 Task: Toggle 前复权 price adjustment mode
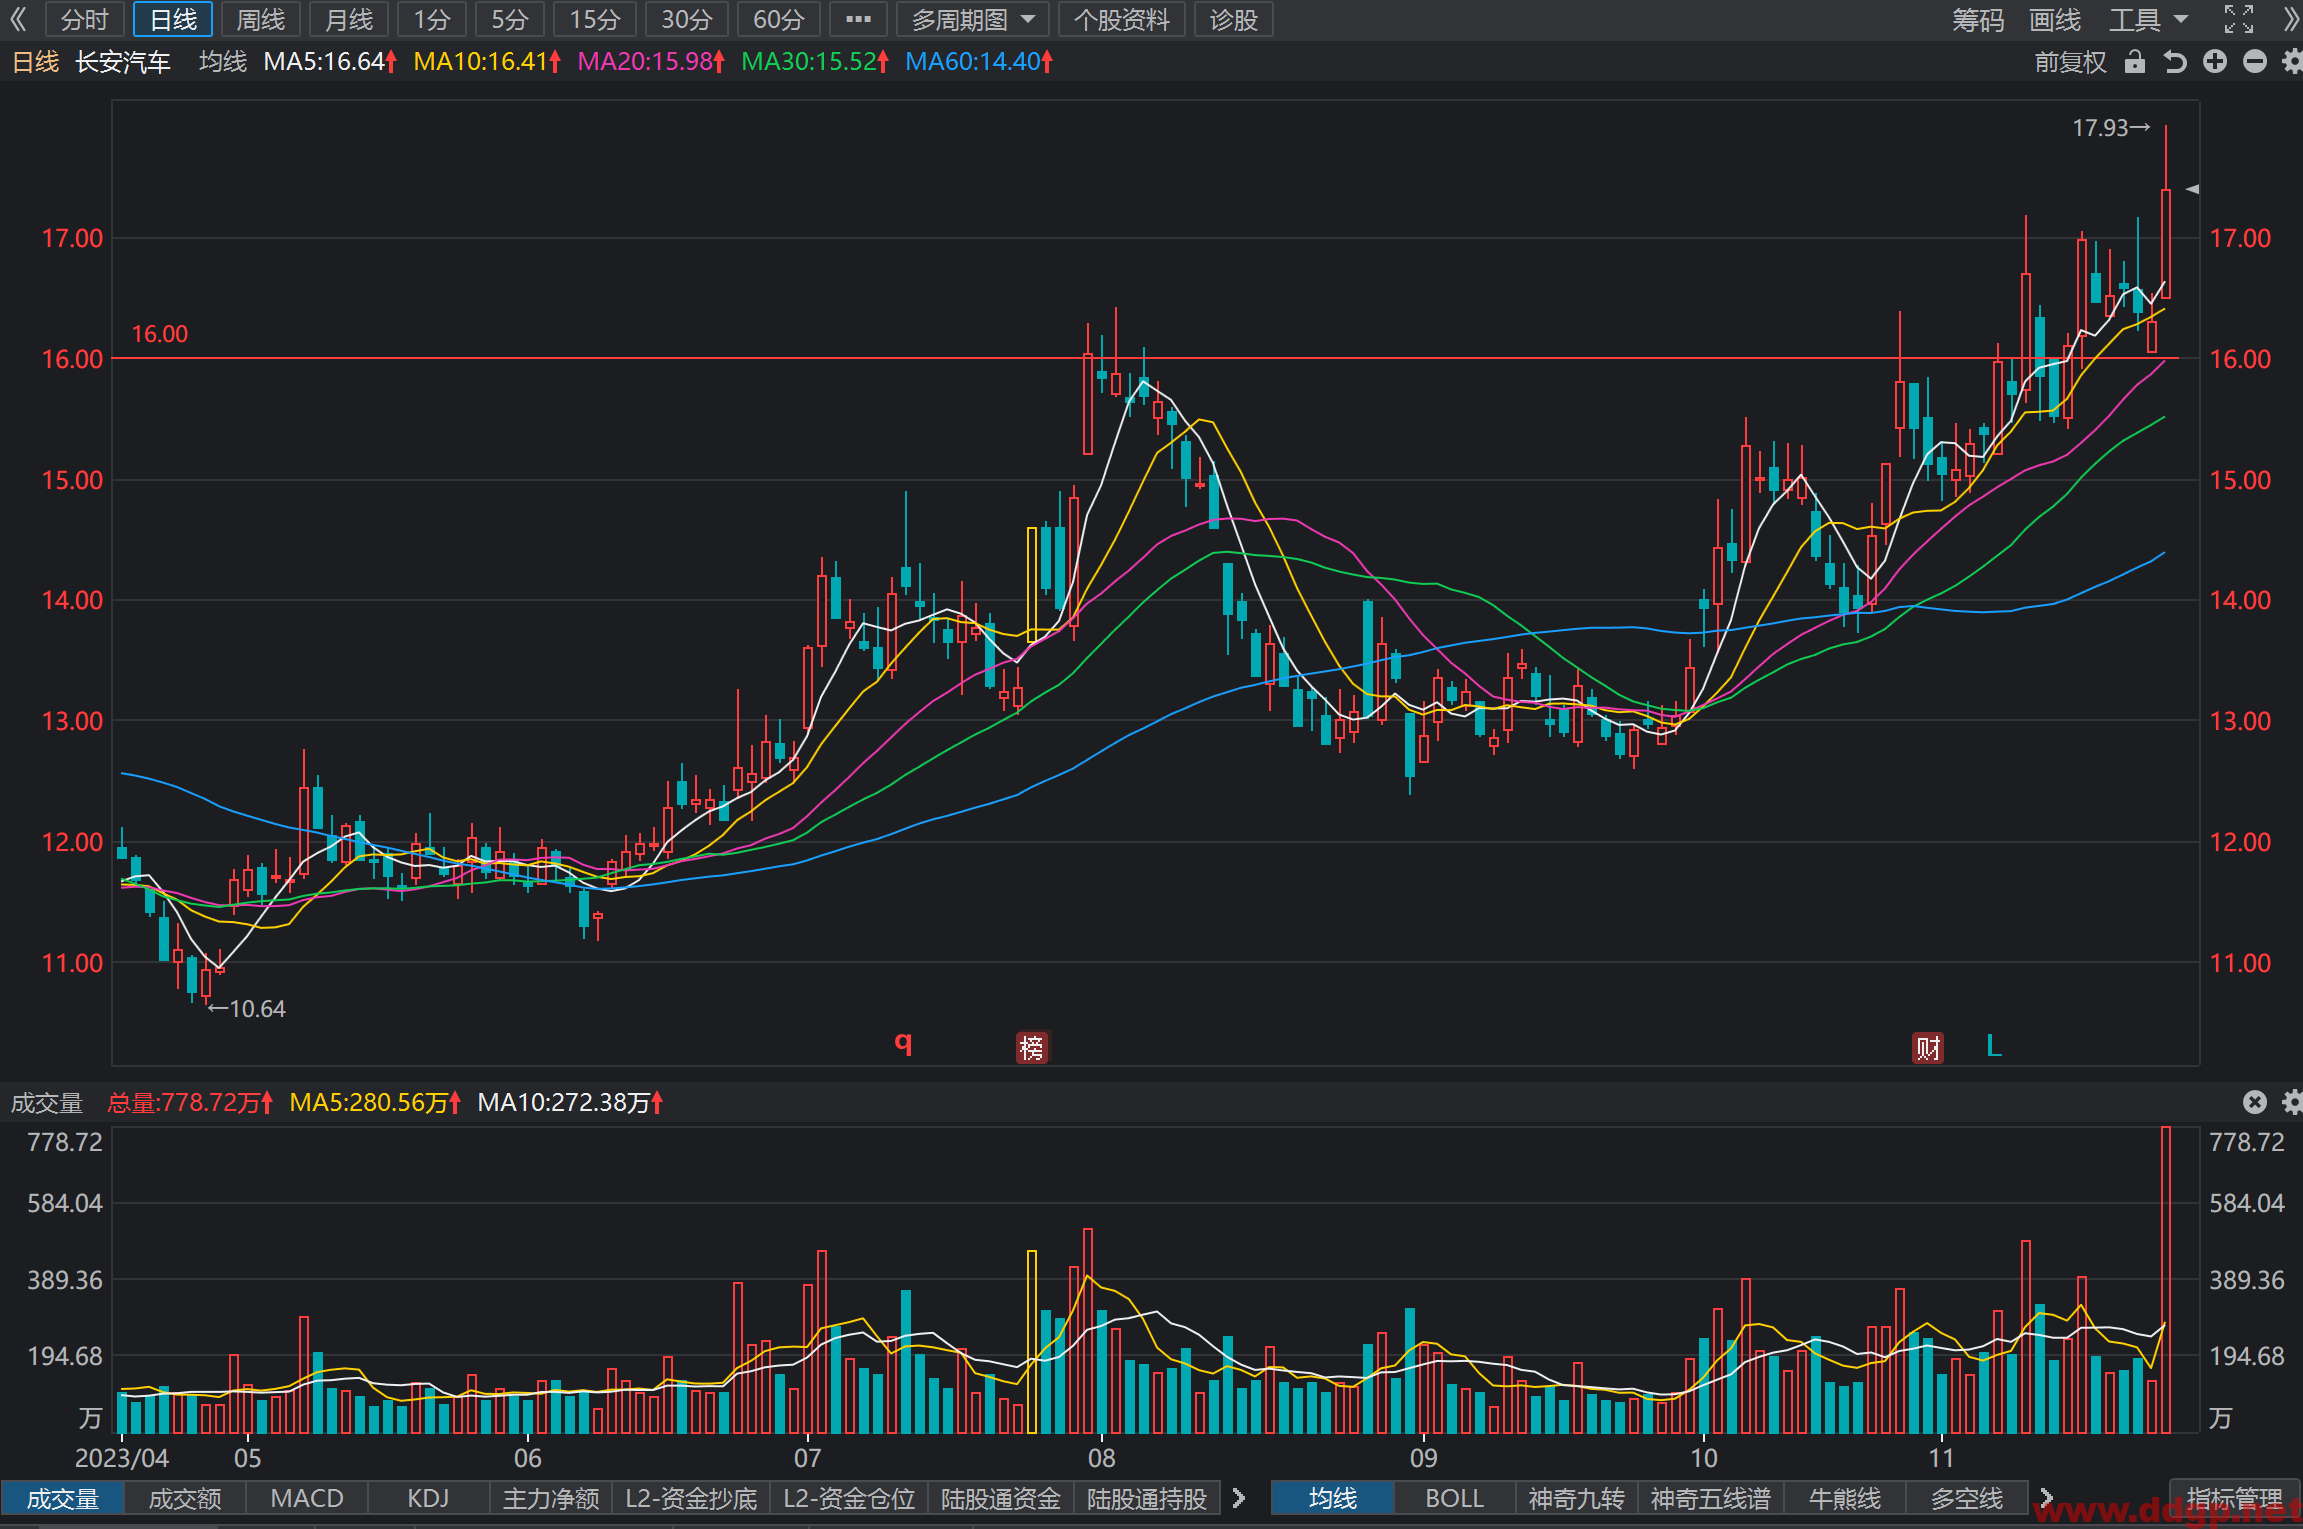2070,62
